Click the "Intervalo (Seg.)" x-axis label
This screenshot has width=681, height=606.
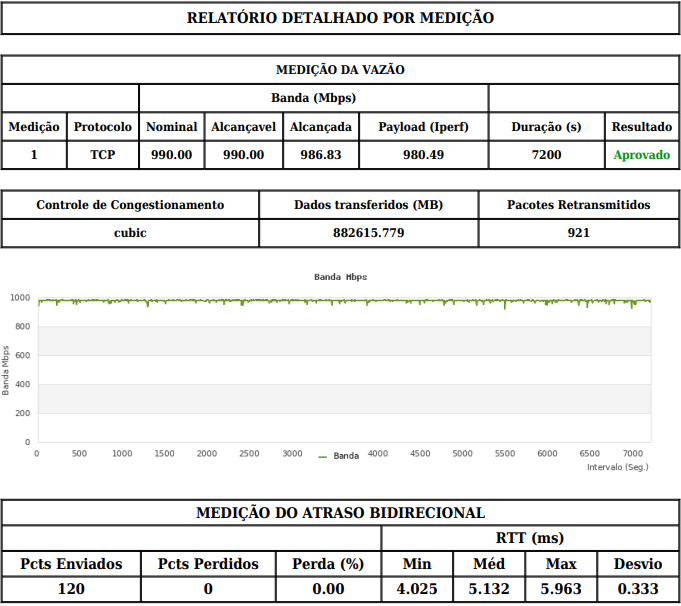coord(617,467)
